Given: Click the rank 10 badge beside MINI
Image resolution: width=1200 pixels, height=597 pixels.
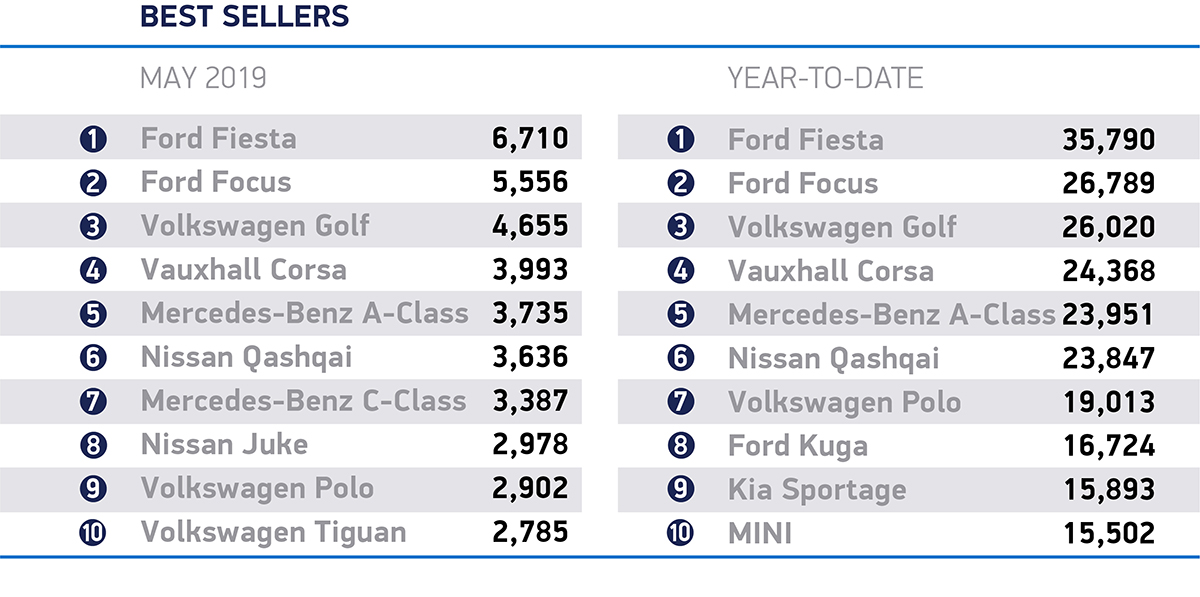Looking at the screenshot, I should point(680,533).
